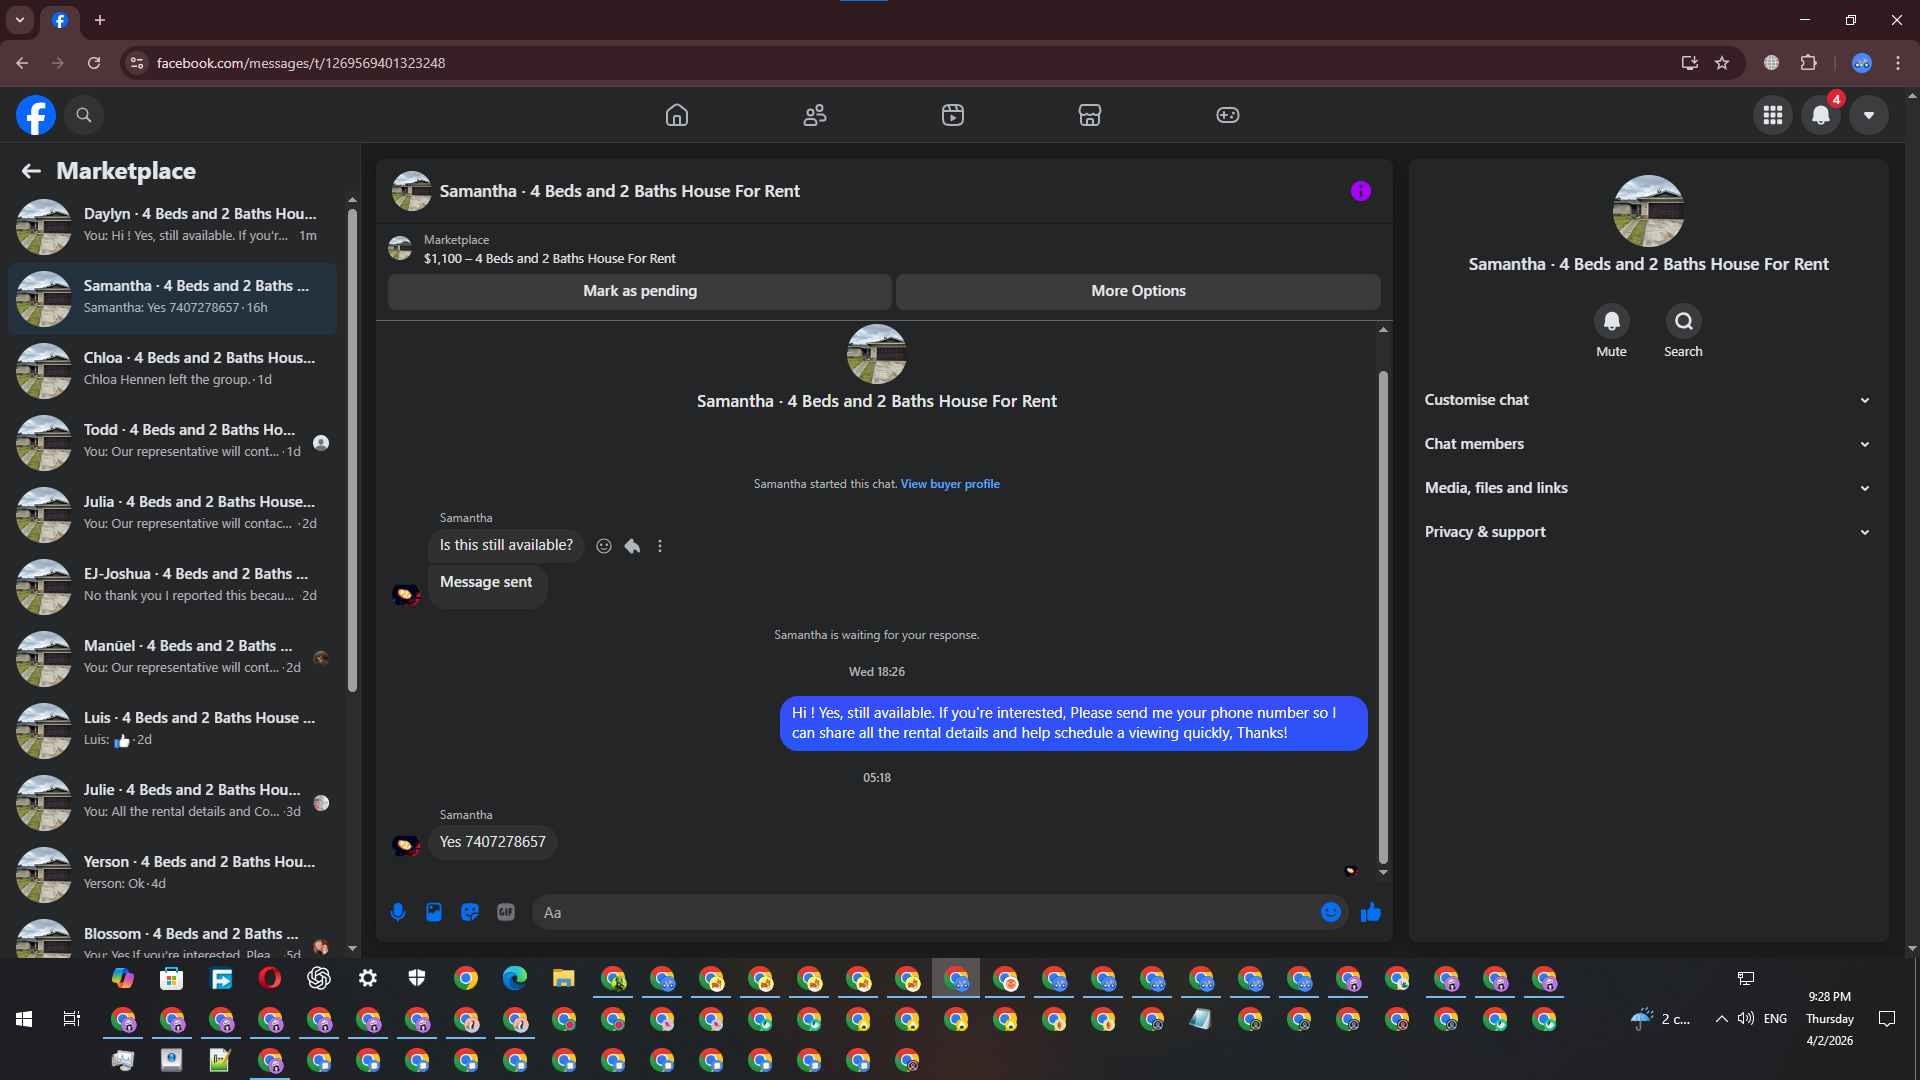Select the Samantha conversation in list
Viewport: 1920px width, 1080px height.
pyautogui.click(x=173, y=297)
